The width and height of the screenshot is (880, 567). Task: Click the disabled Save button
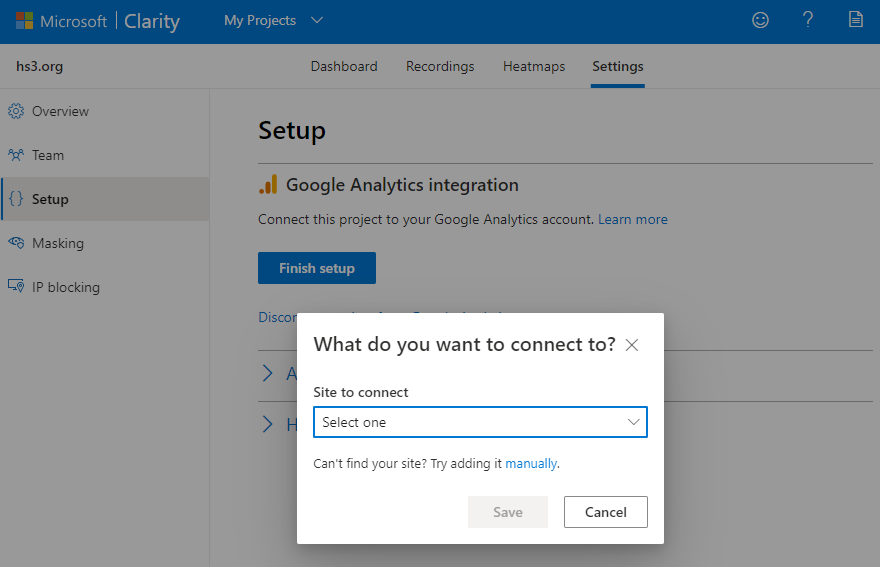tap(508, 512)
